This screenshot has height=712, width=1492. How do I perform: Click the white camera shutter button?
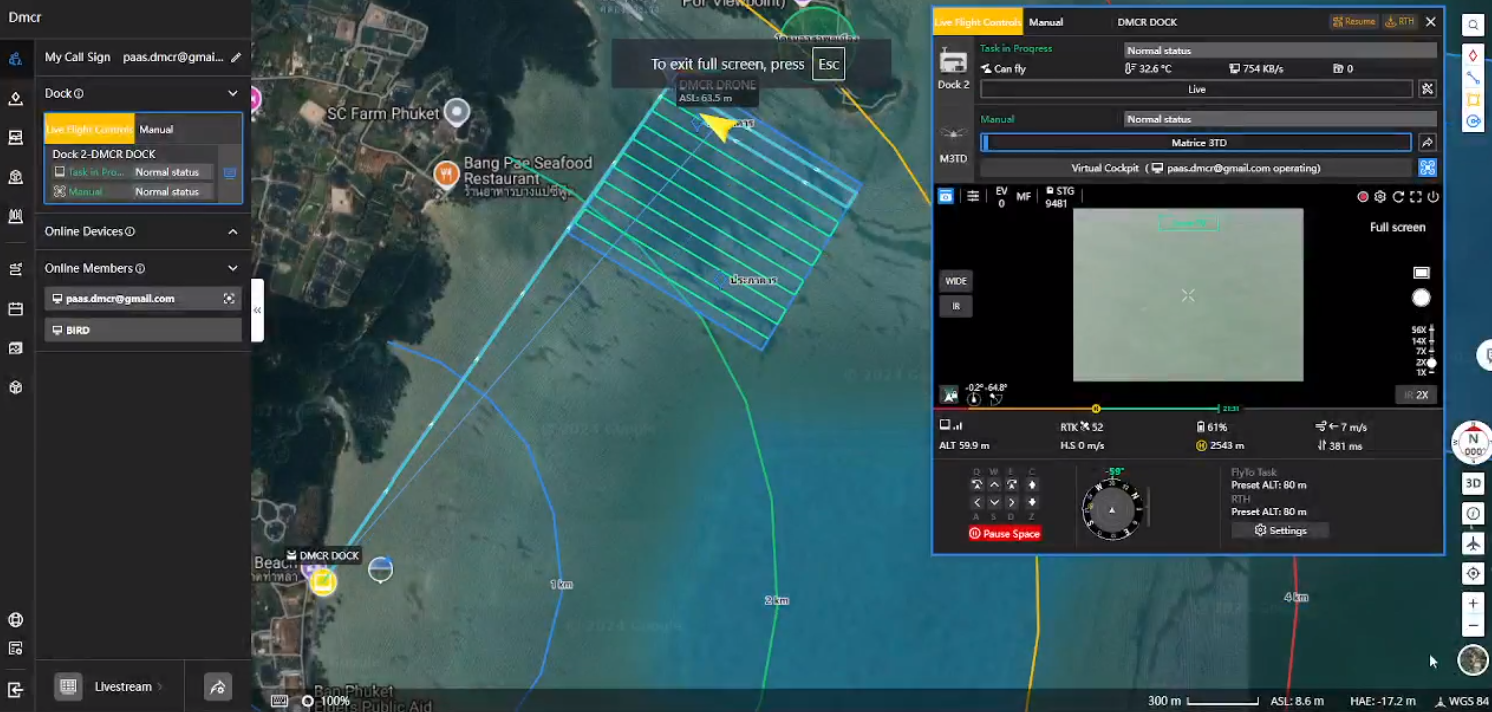[x=1420, y=298]
